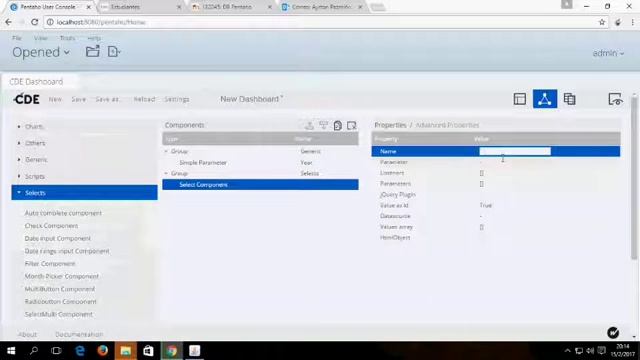Image resolution: width=640 pixels, height=360 pixels.
Task: Launch Firefox from the taskbar
Action: (102, 351)
